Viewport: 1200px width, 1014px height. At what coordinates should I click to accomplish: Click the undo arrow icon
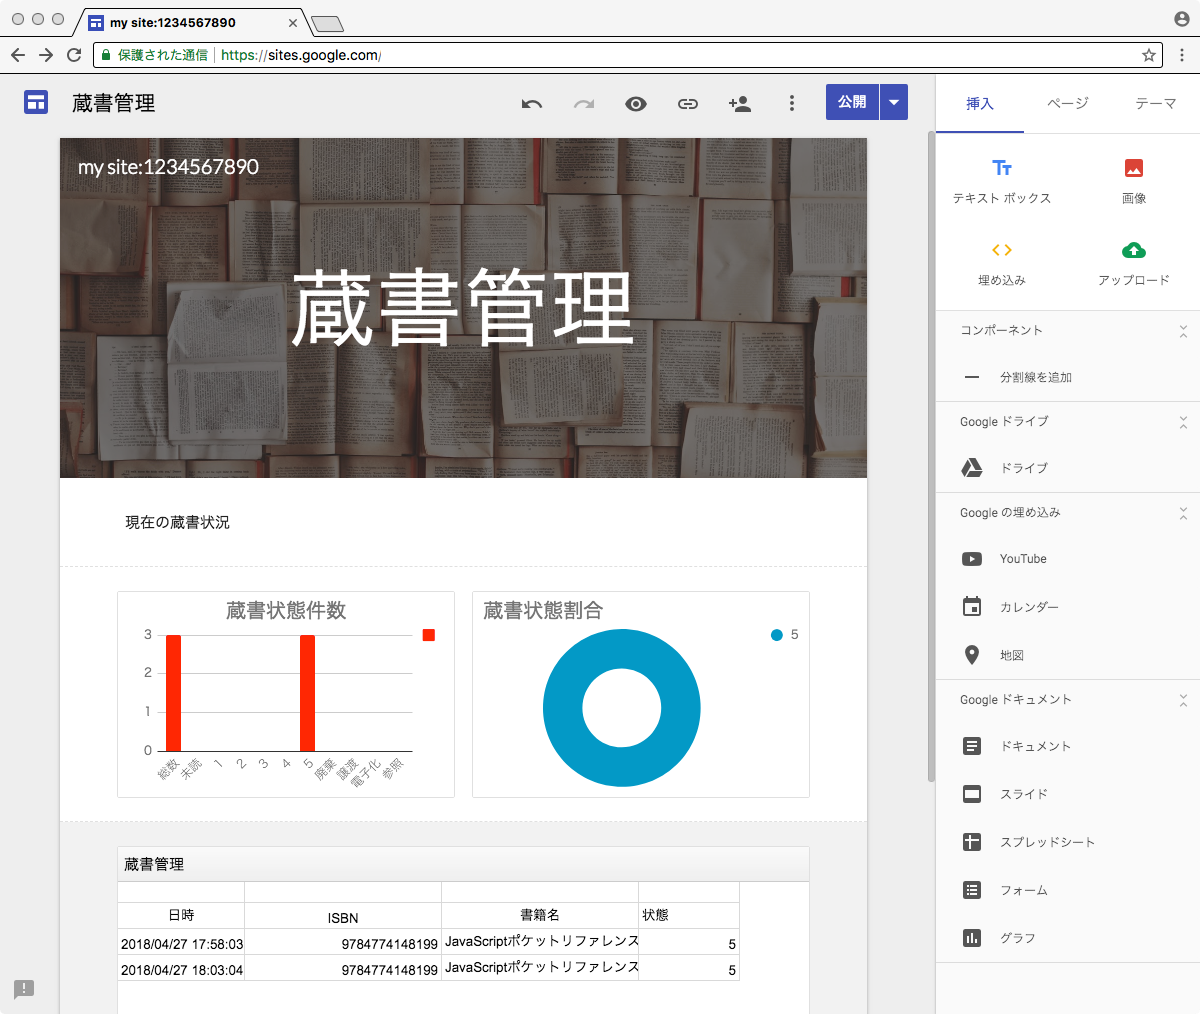pyautogui.click(x=532, y=104)
